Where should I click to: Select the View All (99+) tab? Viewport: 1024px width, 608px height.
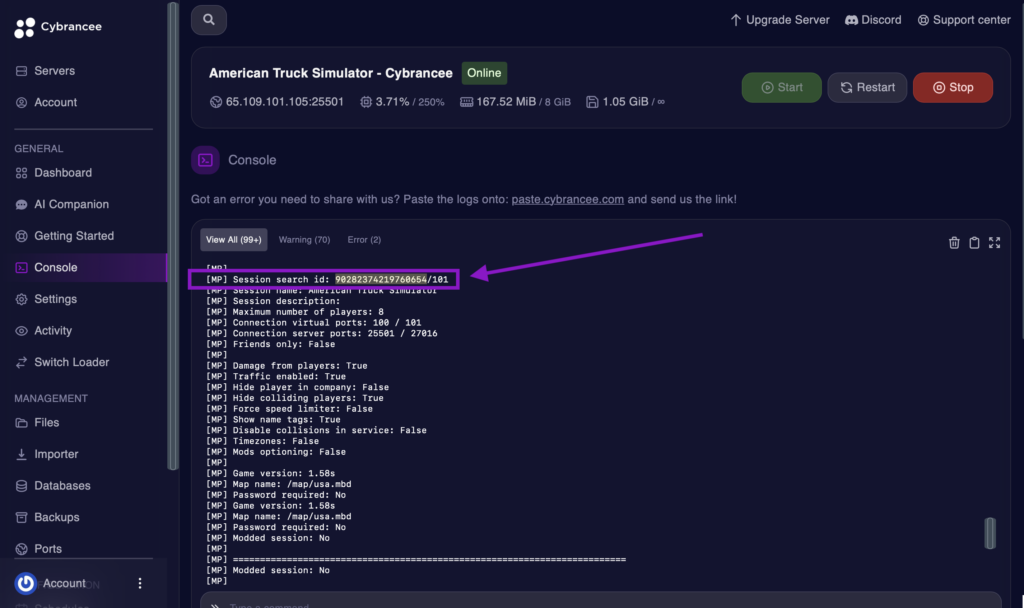[233, 240]
